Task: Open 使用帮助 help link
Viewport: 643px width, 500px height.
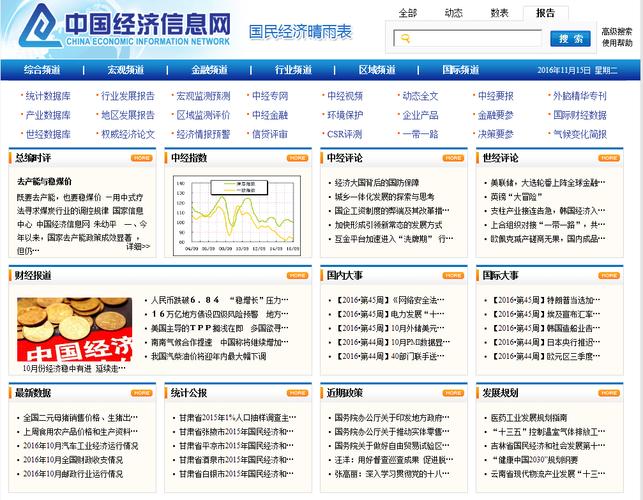Action: coord(617,43)
